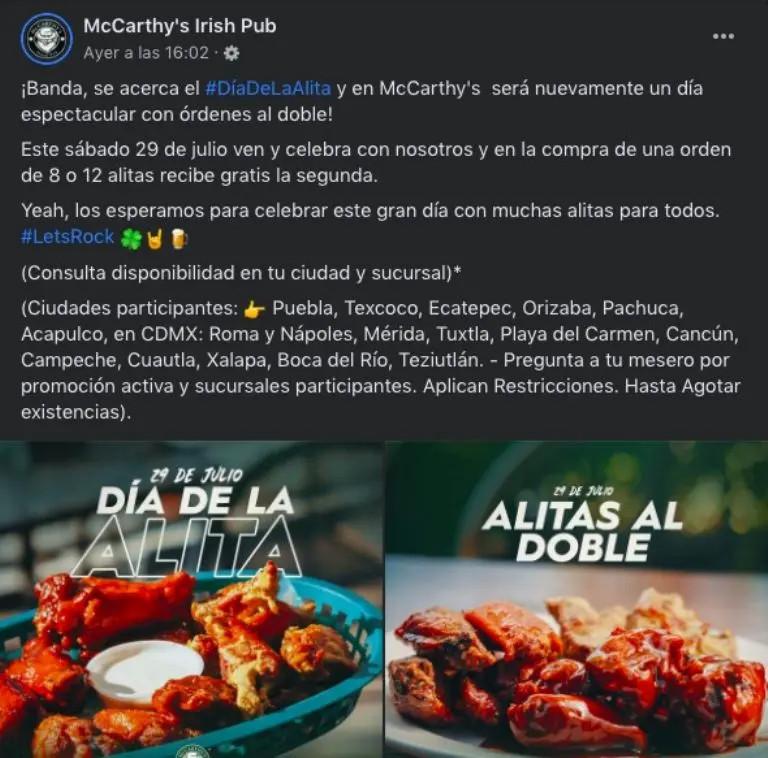This screenshot has width=768, height=758.
Task: Open the 'Ayer a las 16:02' timestamp
Action: (146, 53)
